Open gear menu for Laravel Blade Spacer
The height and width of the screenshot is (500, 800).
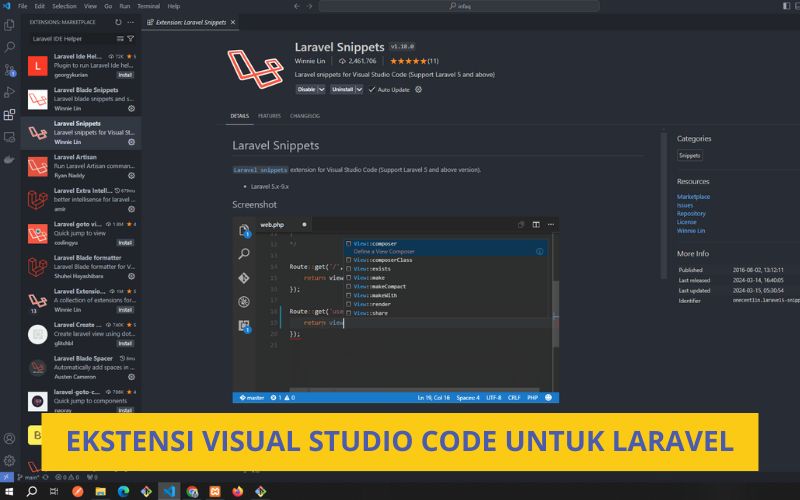tap(131, 377)
